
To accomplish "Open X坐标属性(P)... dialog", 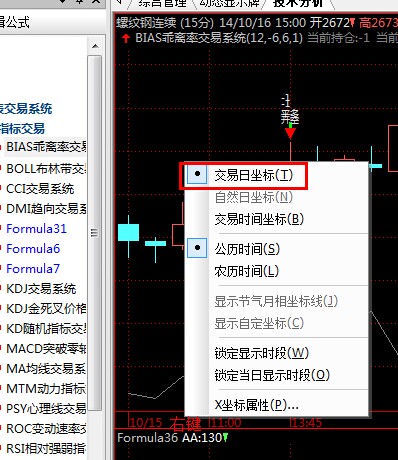I will point(256,405).
